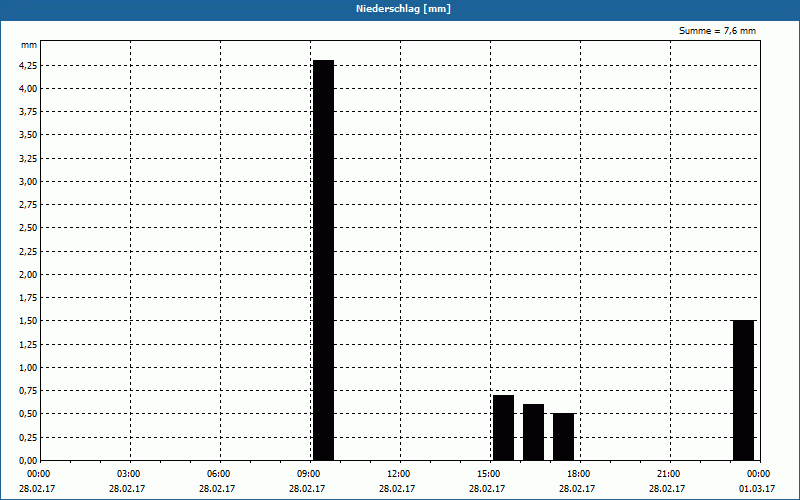Click the y-axis value 3,50

point(28,135)
